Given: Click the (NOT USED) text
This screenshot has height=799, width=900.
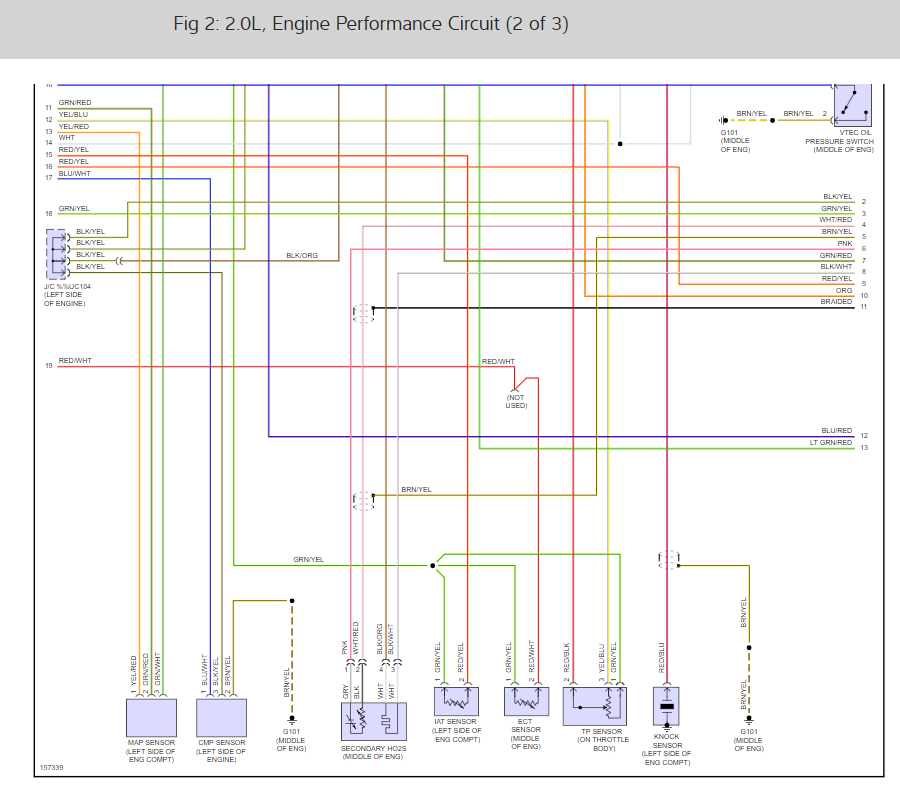Looking at the screenshot, I should pyautogui.click(x=516, y=401).
